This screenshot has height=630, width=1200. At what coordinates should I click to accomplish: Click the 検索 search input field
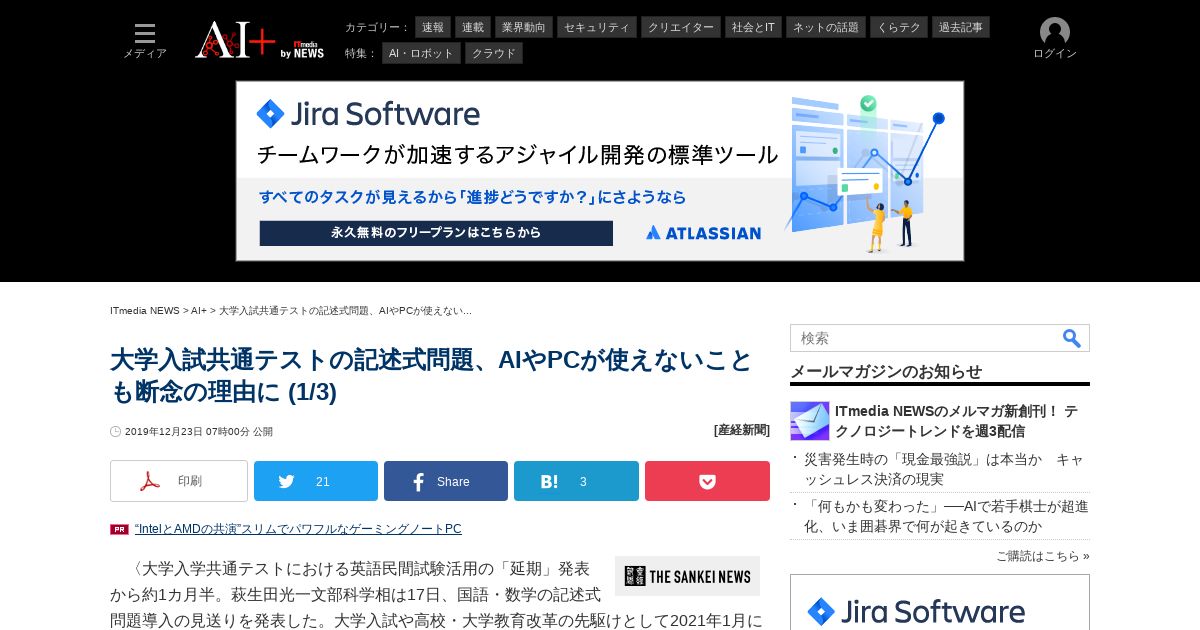click(x=925, y=338)
